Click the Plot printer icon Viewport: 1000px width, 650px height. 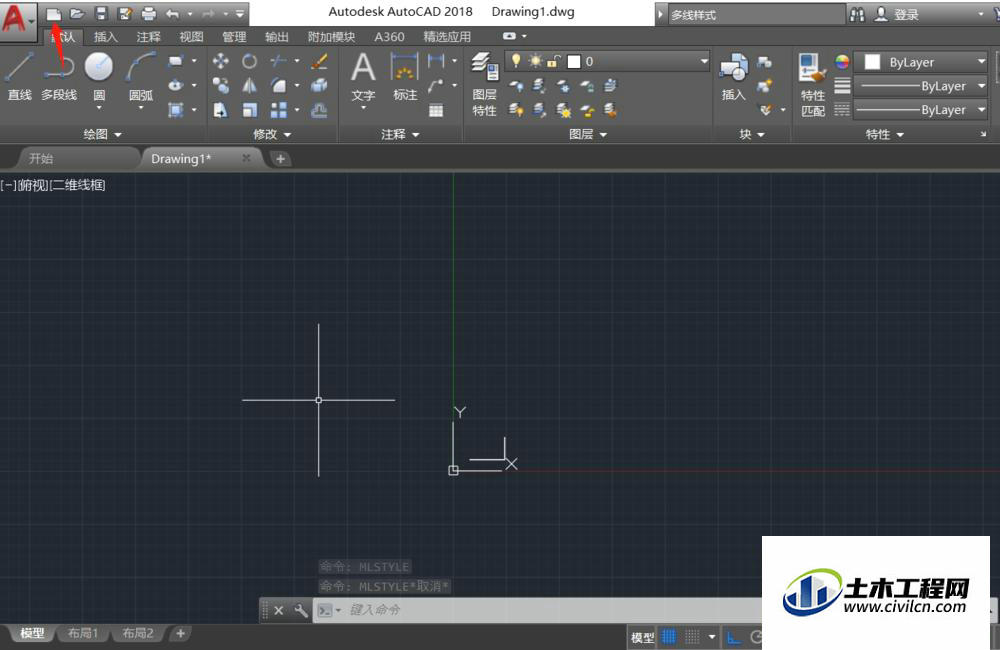(149, 13)
